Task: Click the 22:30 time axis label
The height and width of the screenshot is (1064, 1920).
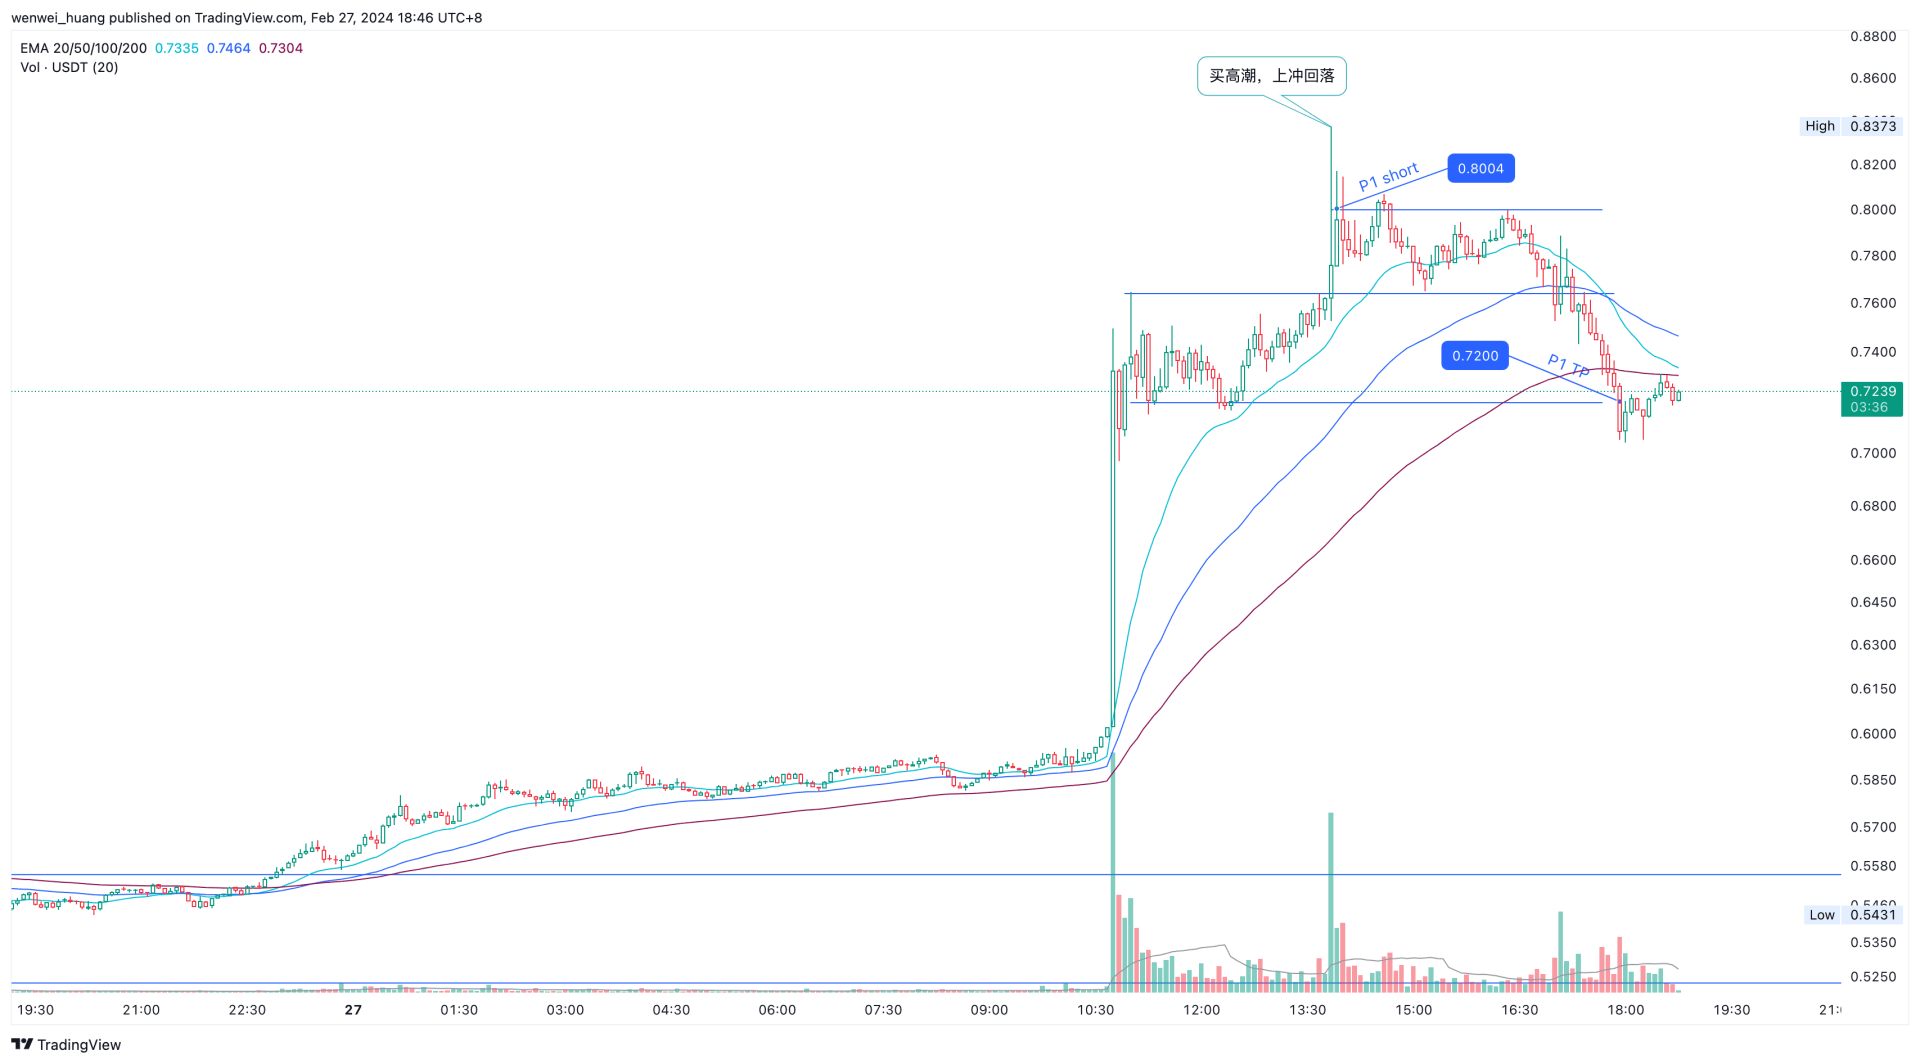Action: [x=247, y=1010]
